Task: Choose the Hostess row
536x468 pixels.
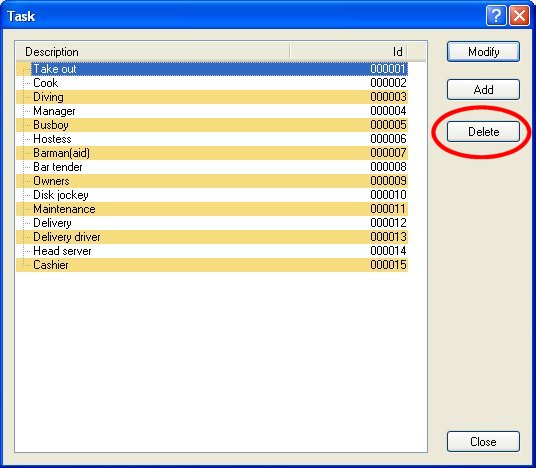Action: [212, 139]
